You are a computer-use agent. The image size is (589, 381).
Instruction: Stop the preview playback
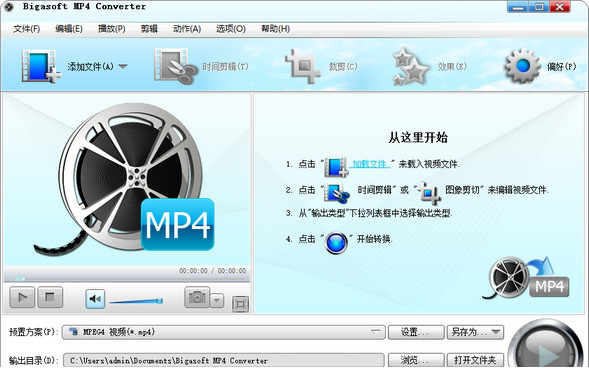pos(50,297)
